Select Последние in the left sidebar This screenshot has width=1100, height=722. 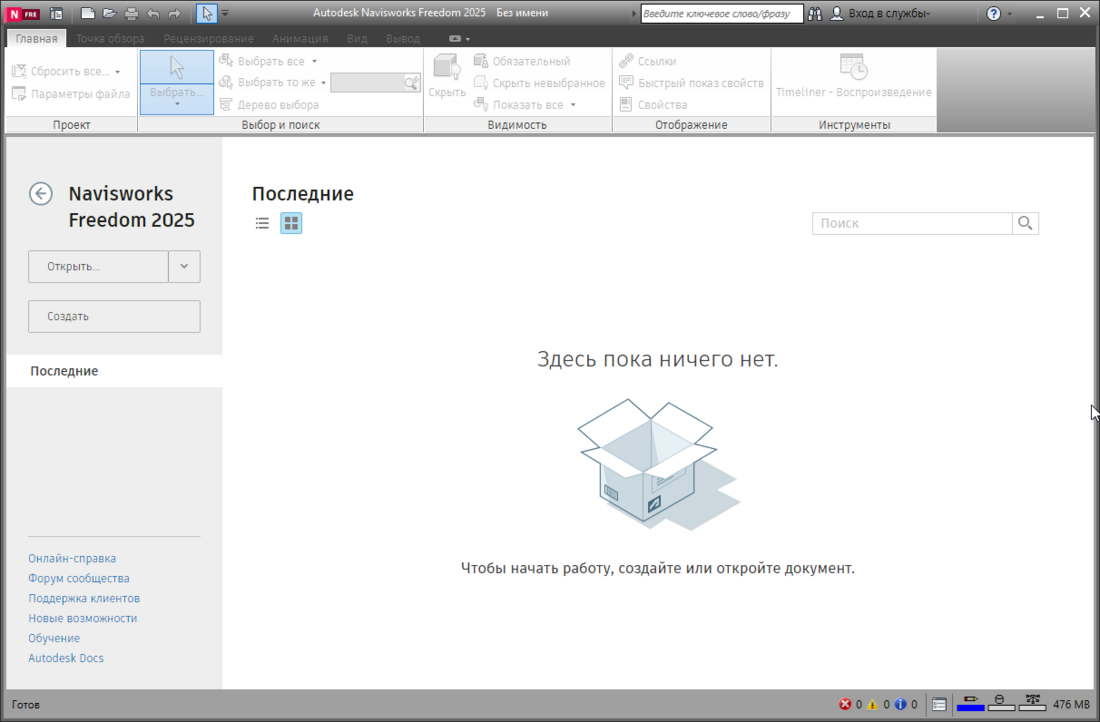pos(114,371)
